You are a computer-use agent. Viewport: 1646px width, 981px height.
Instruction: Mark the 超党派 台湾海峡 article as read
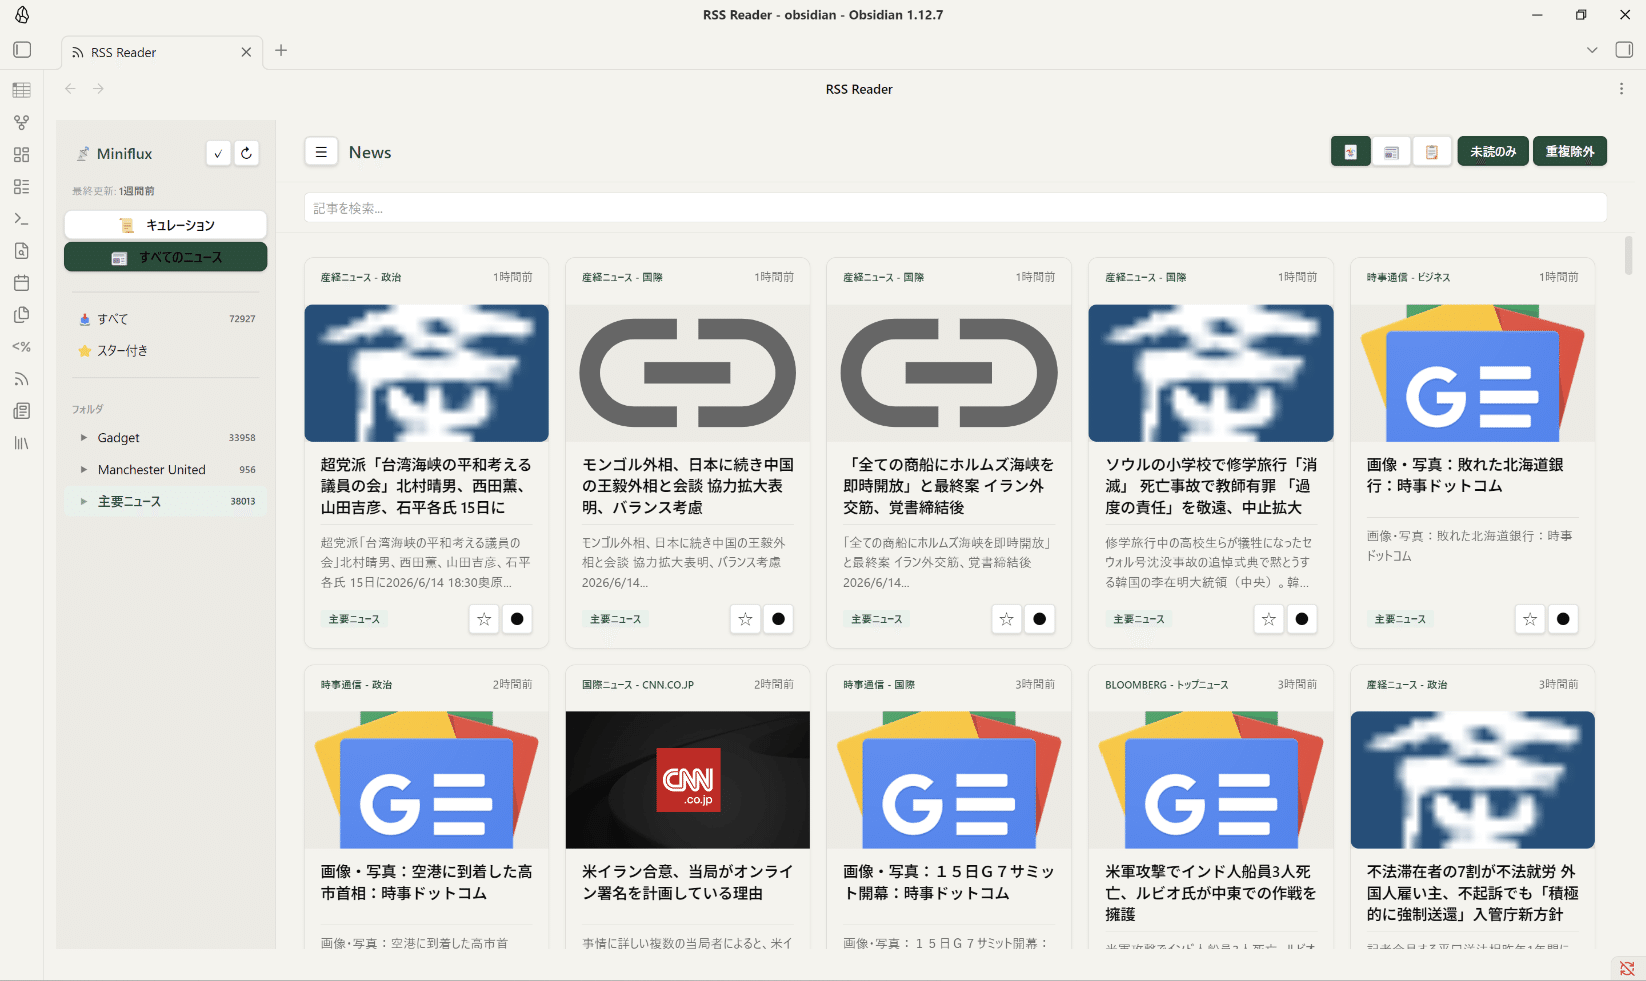pos(517,619)
